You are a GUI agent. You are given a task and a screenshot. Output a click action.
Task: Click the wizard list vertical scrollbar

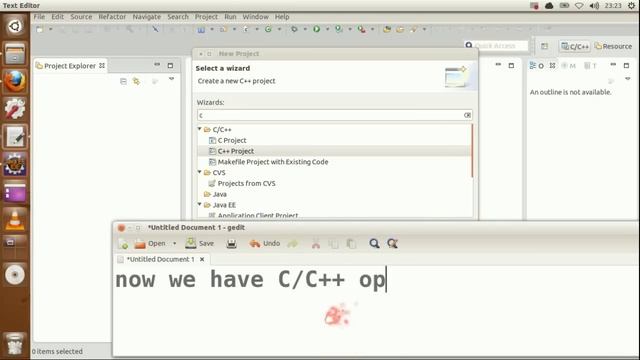pos(472,151)
